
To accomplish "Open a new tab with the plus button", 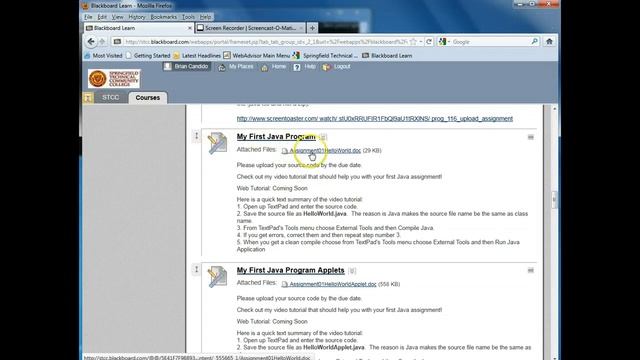I will tap(312, 28).
